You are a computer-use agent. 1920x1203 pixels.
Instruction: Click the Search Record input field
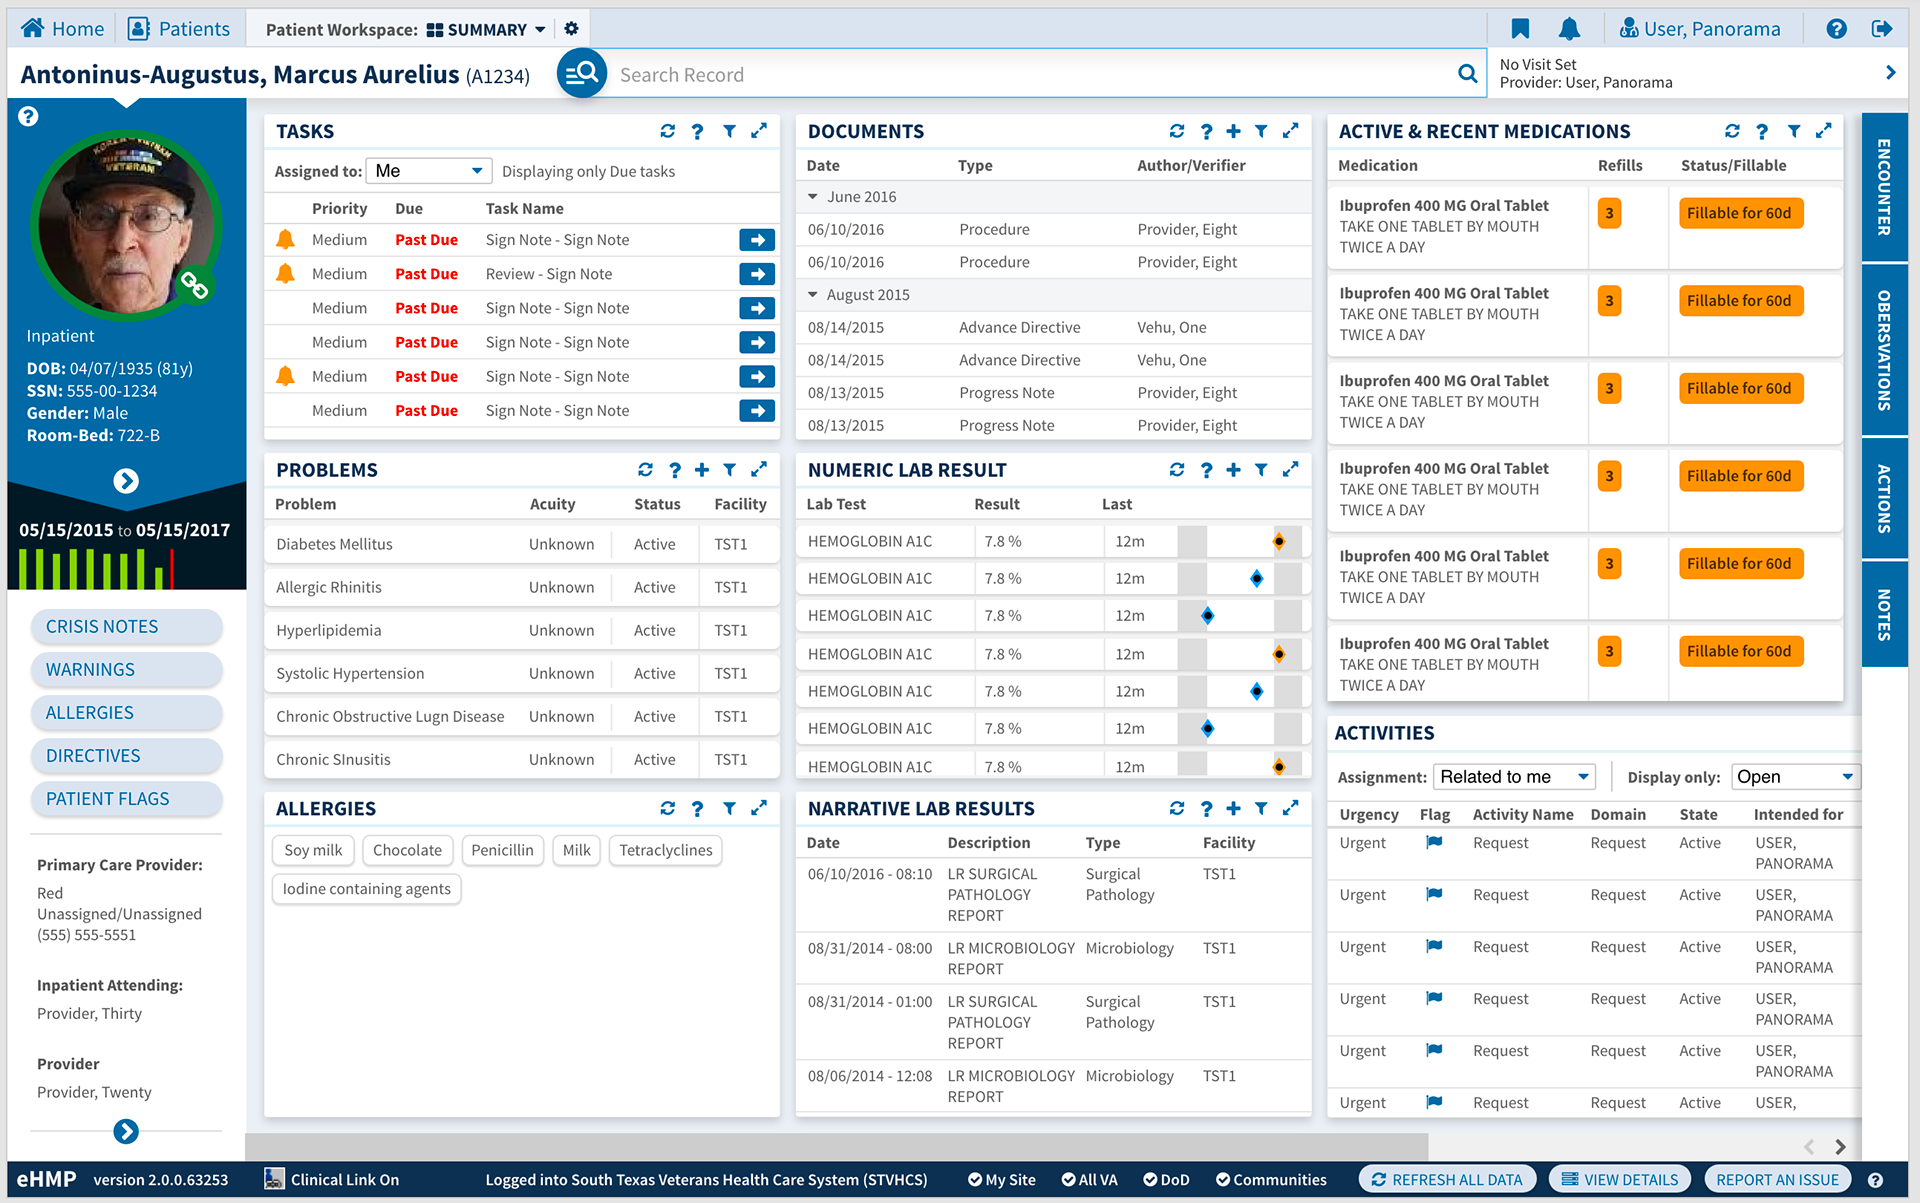click(1030, 75)
